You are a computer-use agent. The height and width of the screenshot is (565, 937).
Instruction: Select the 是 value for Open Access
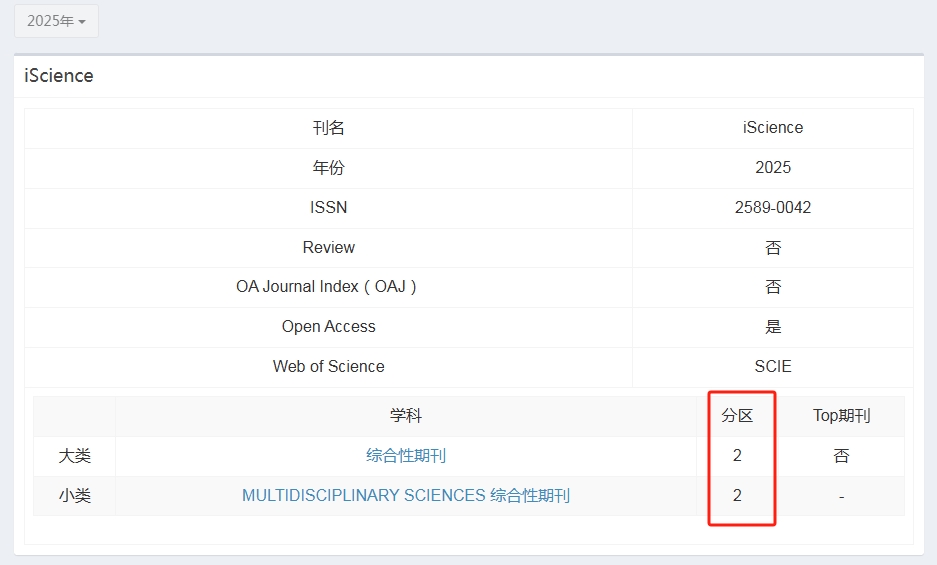click(773, 327)
